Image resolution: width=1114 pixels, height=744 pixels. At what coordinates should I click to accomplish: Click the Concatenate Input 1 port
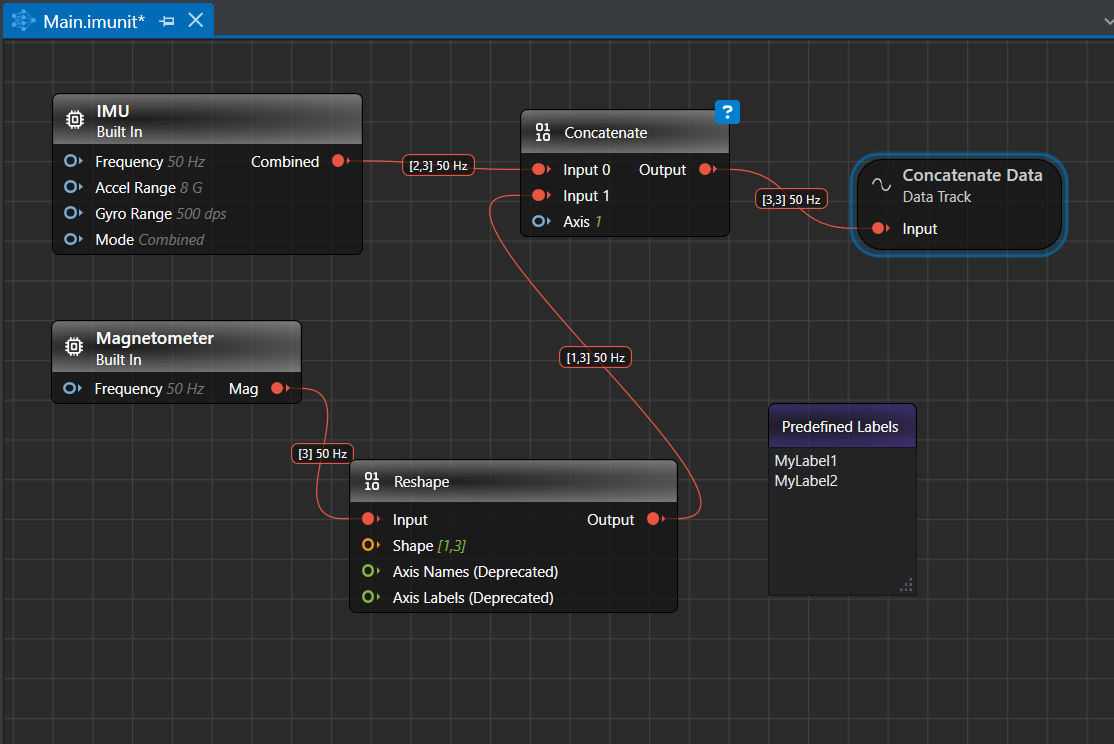coord(541,195)
